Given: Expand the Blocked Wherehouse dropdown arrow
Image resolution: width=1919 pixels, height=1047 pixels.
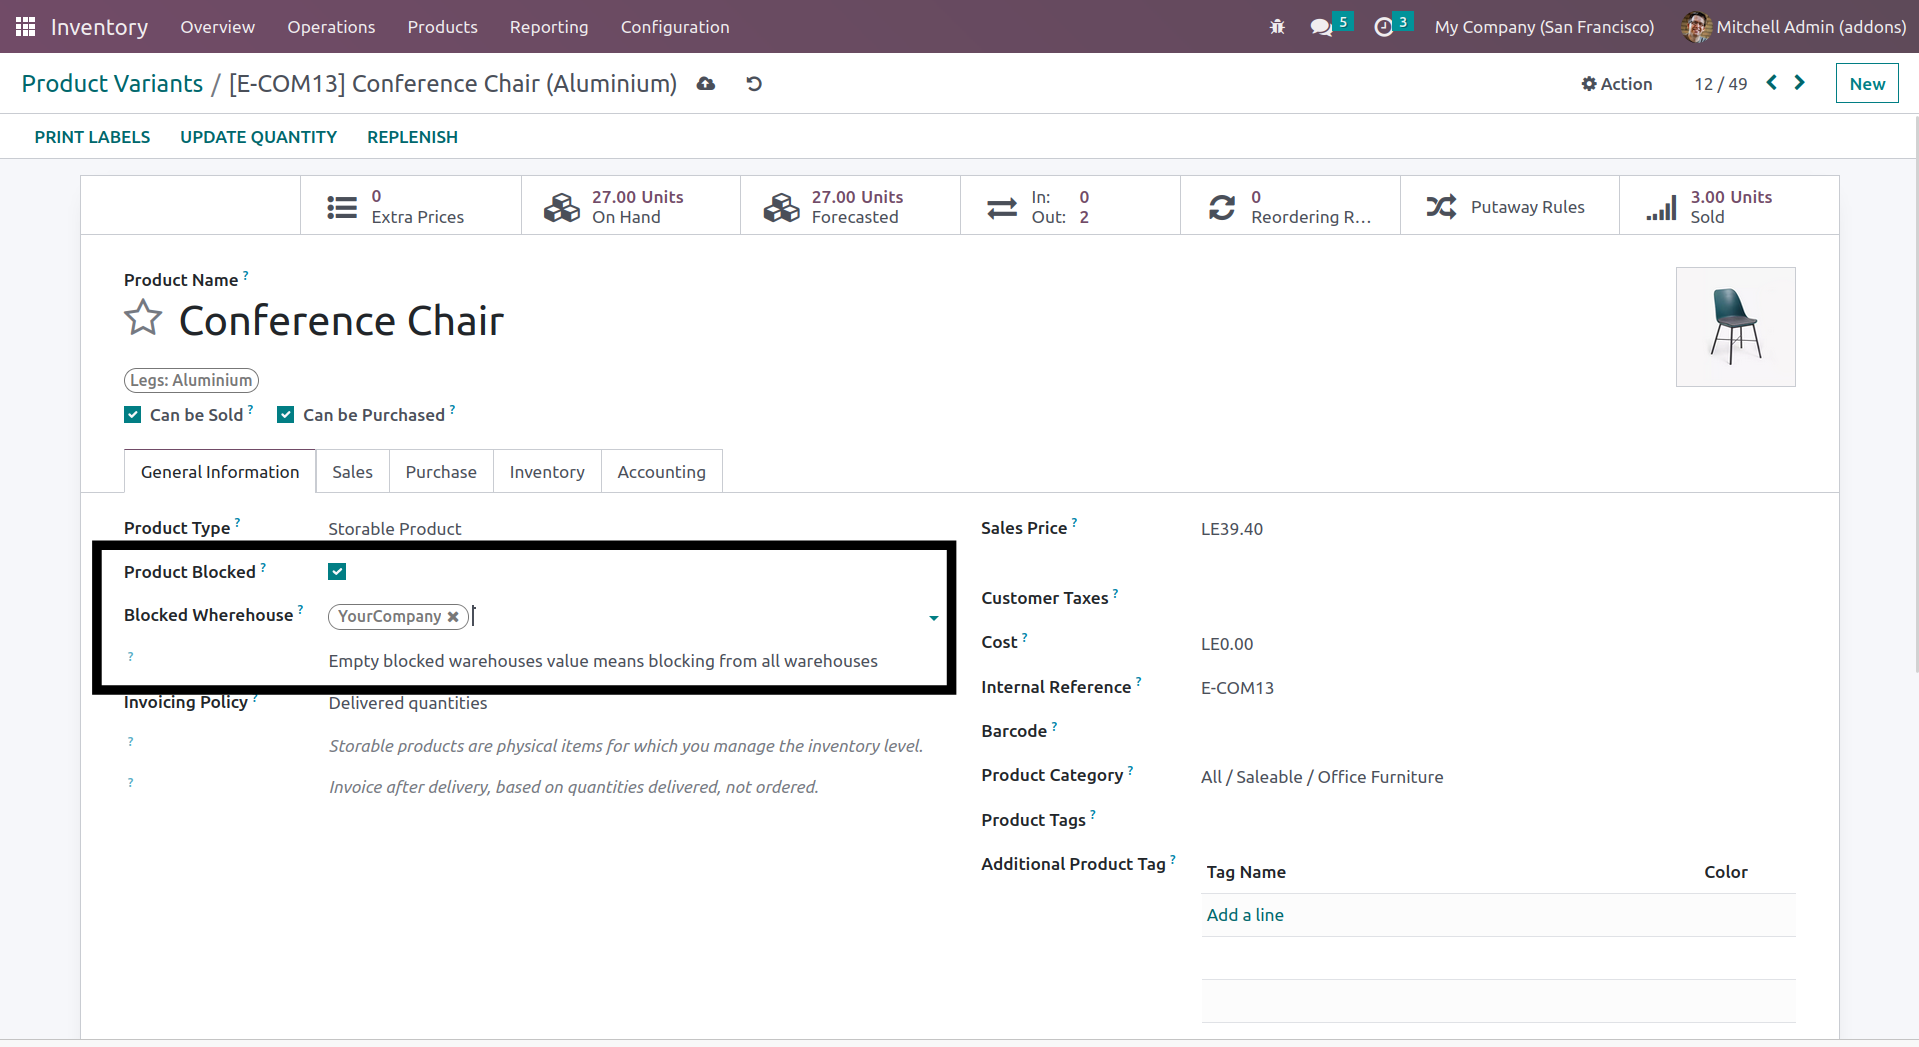Looking at the screenshot, I should (933, 618).
